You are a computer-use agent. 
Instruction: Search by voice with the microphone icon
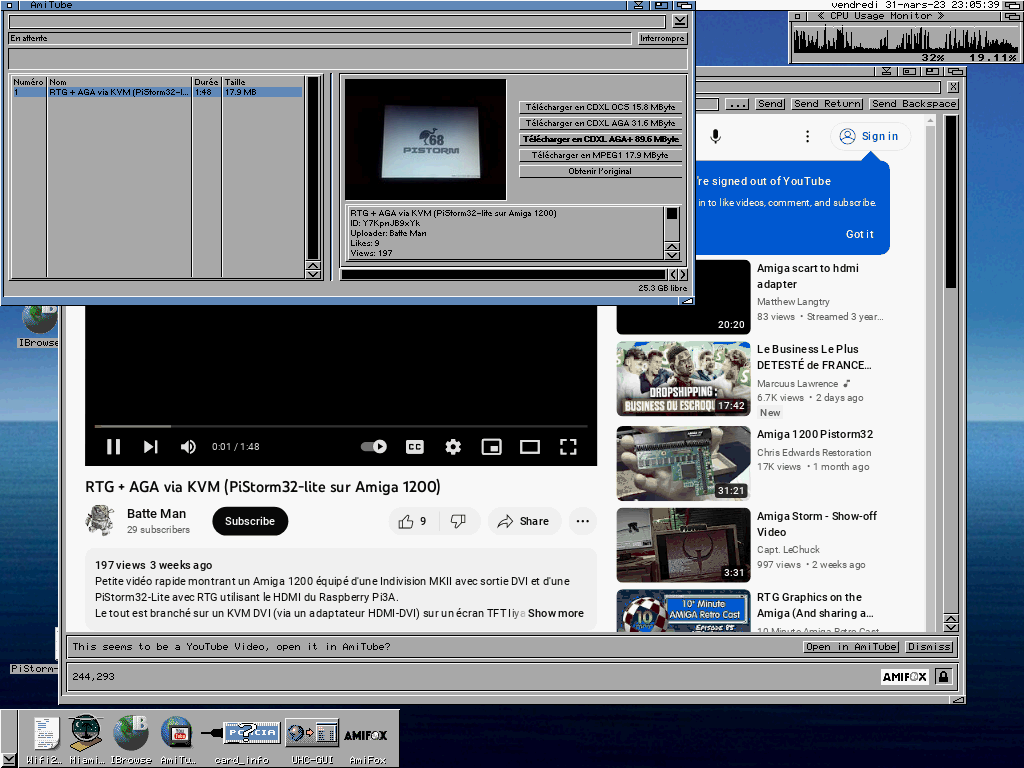[716, 136]
